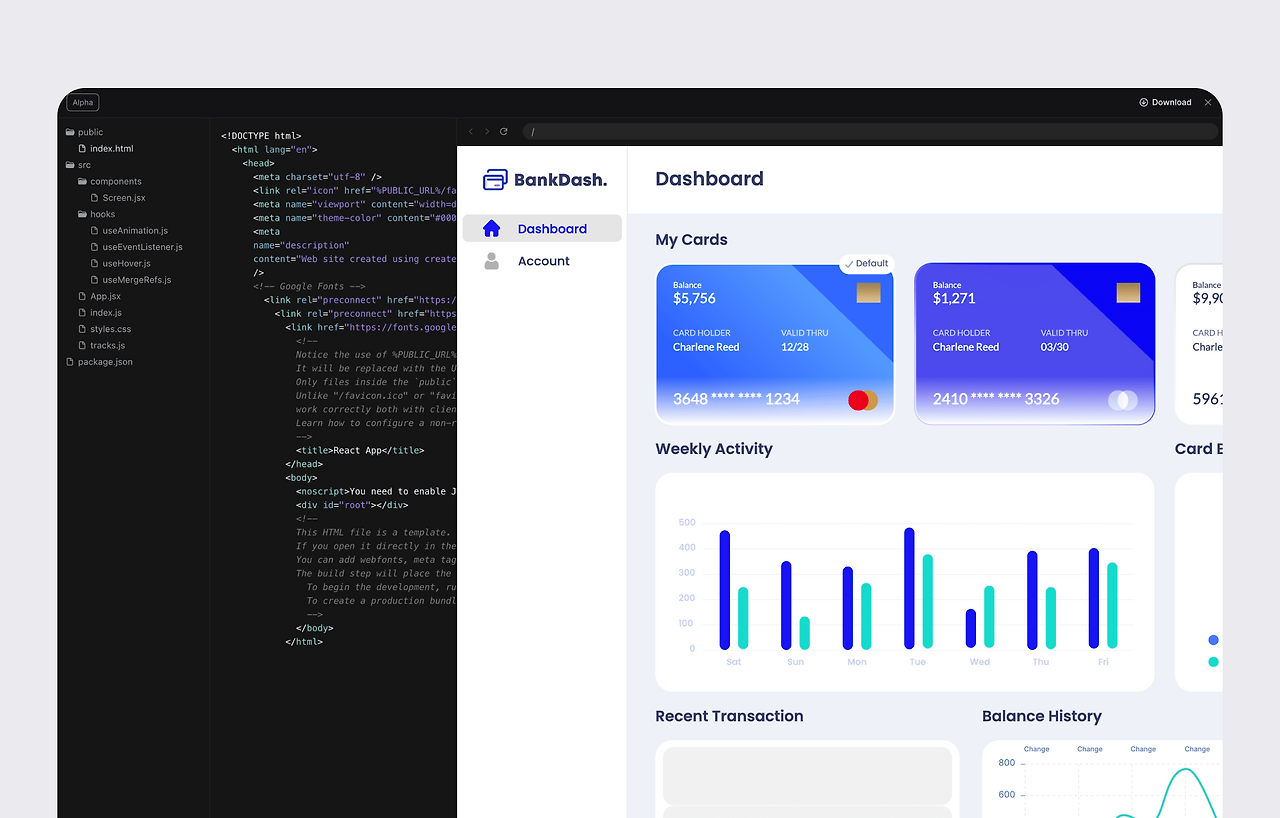Image resolution: width=1280 pixels, height=818 pixels.
Task: Click the styles.css file icon
Action: pos(83,329)
